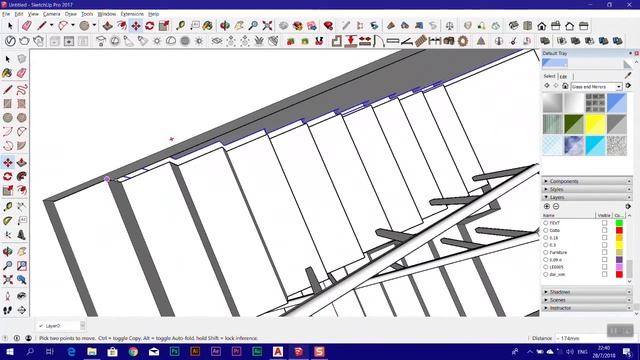Screen dimensions: 640x360
Task: Select the Rotated Rectangle tool
Action: coord(22,104)
